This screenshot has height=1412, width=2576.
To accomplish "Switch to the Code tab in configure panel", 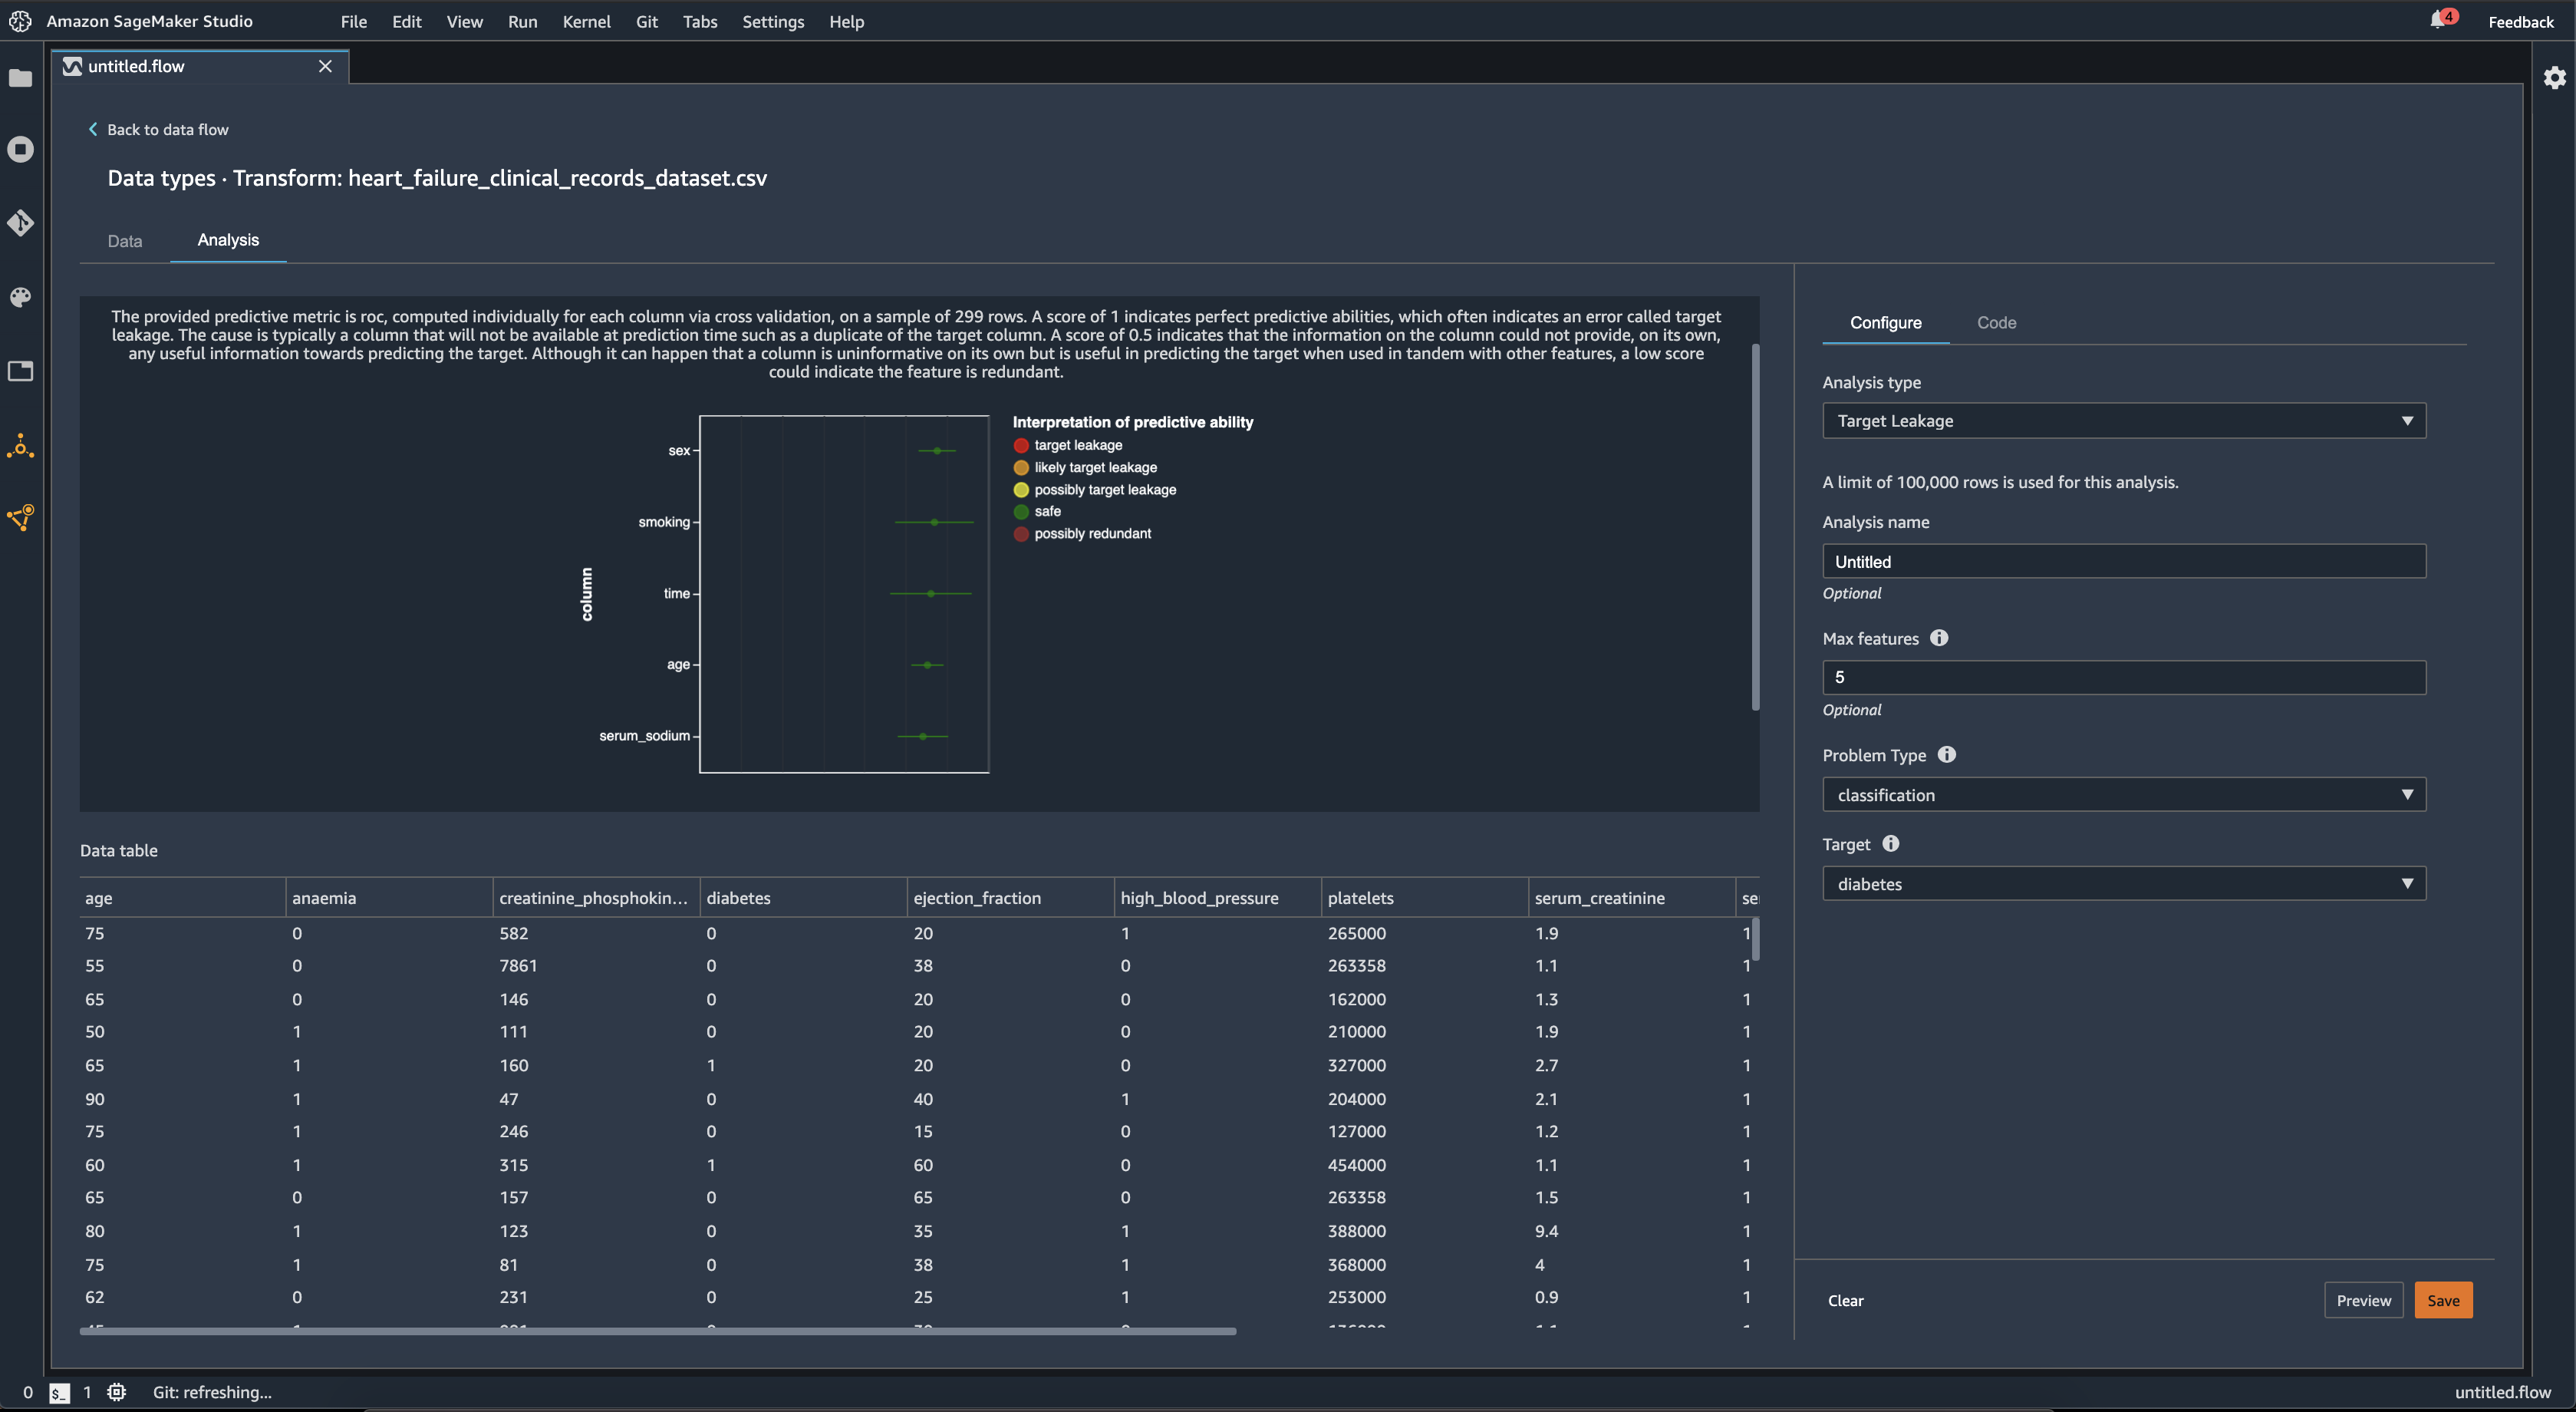I will [1995, 322].
